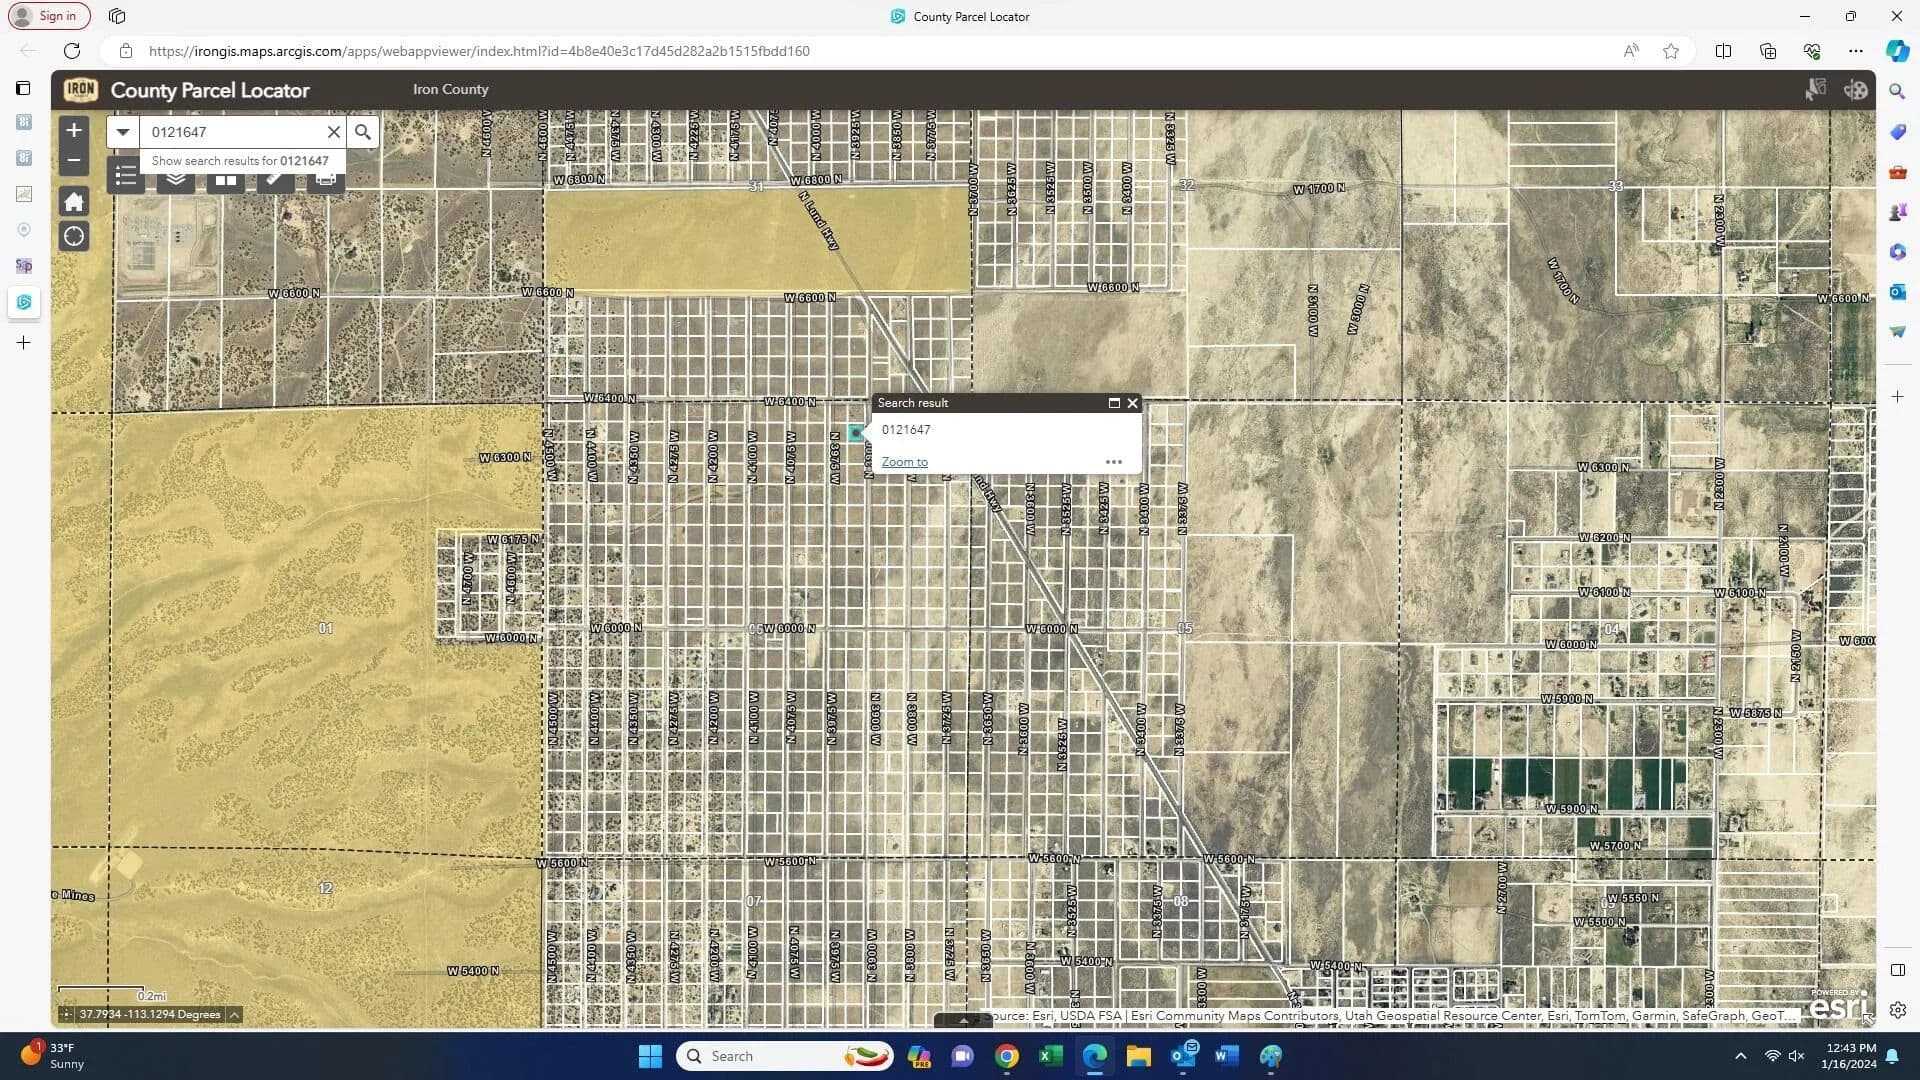Zoom out the map with minus button
1920x1080 pixels.
(74, 160)
